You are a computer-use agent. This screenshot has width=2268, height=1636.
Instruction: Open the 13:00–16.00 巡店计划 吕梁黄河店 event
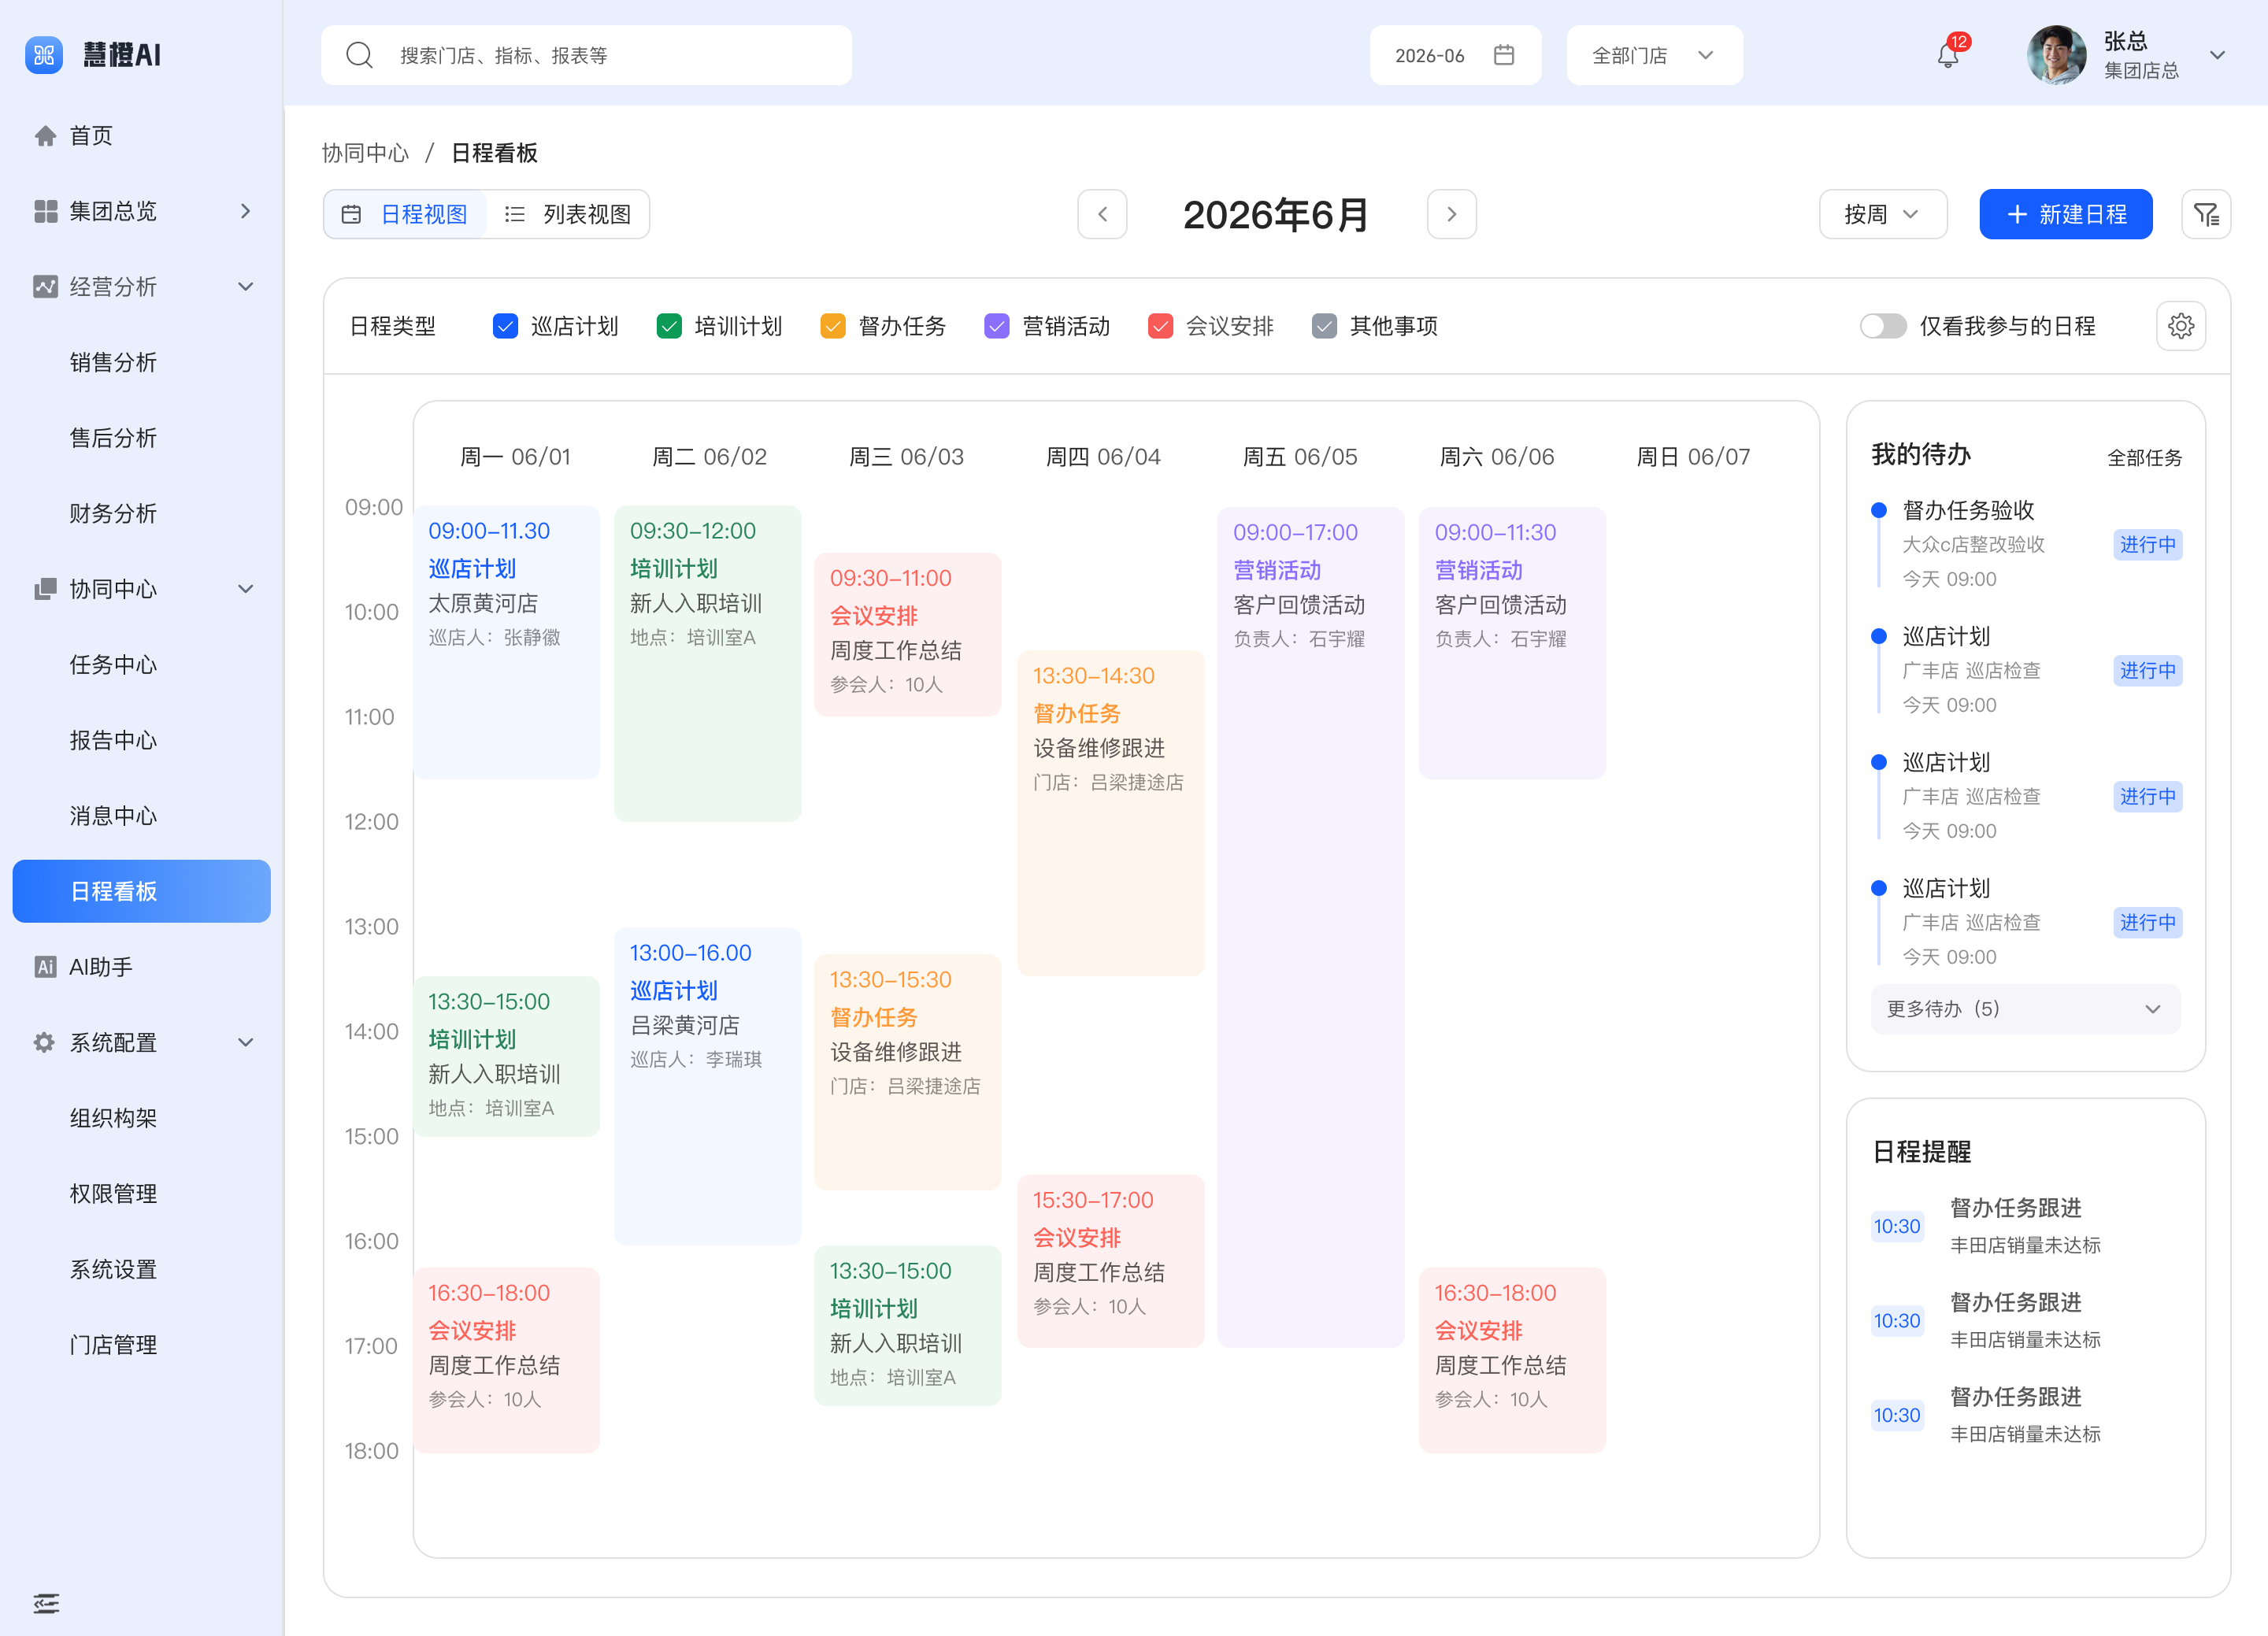(x=707, y=1086)
